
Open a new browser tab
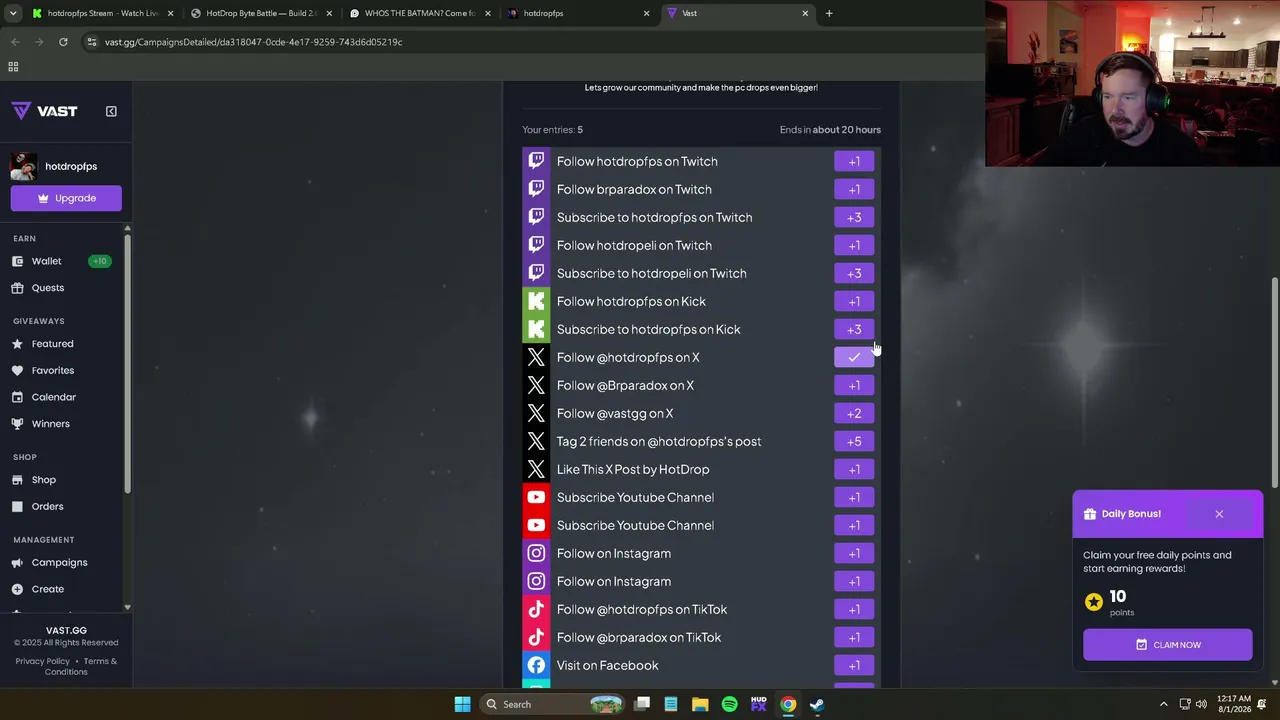[829, 13]
